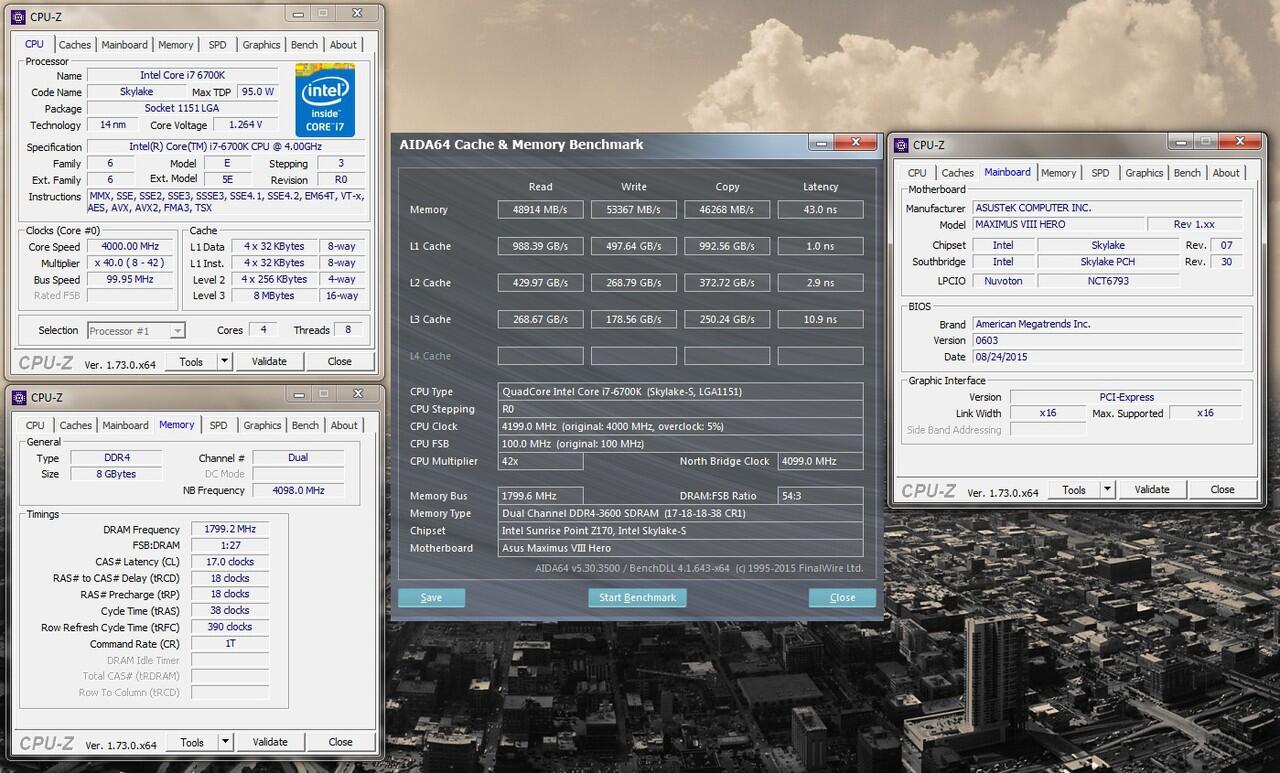Click the Name field Intel Core i7 6700K
Viewport: 1280px width, 773px height.
point(182,76)
